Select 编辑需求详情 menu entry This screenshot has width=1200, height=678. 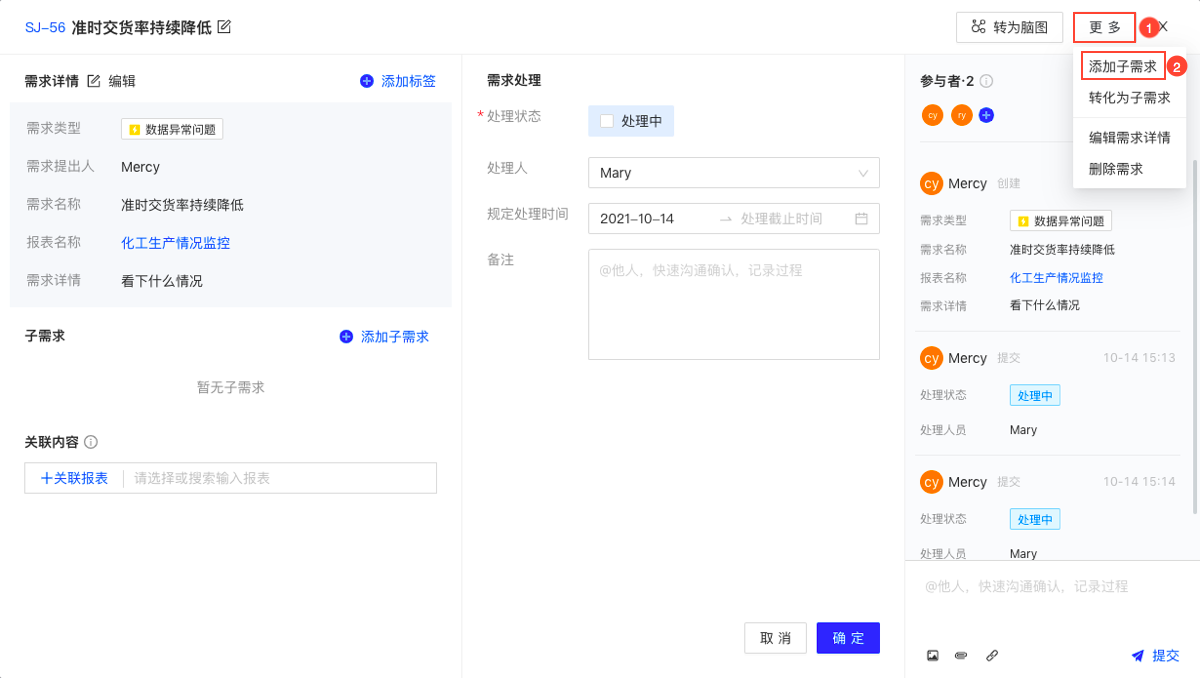[1129, 138]
